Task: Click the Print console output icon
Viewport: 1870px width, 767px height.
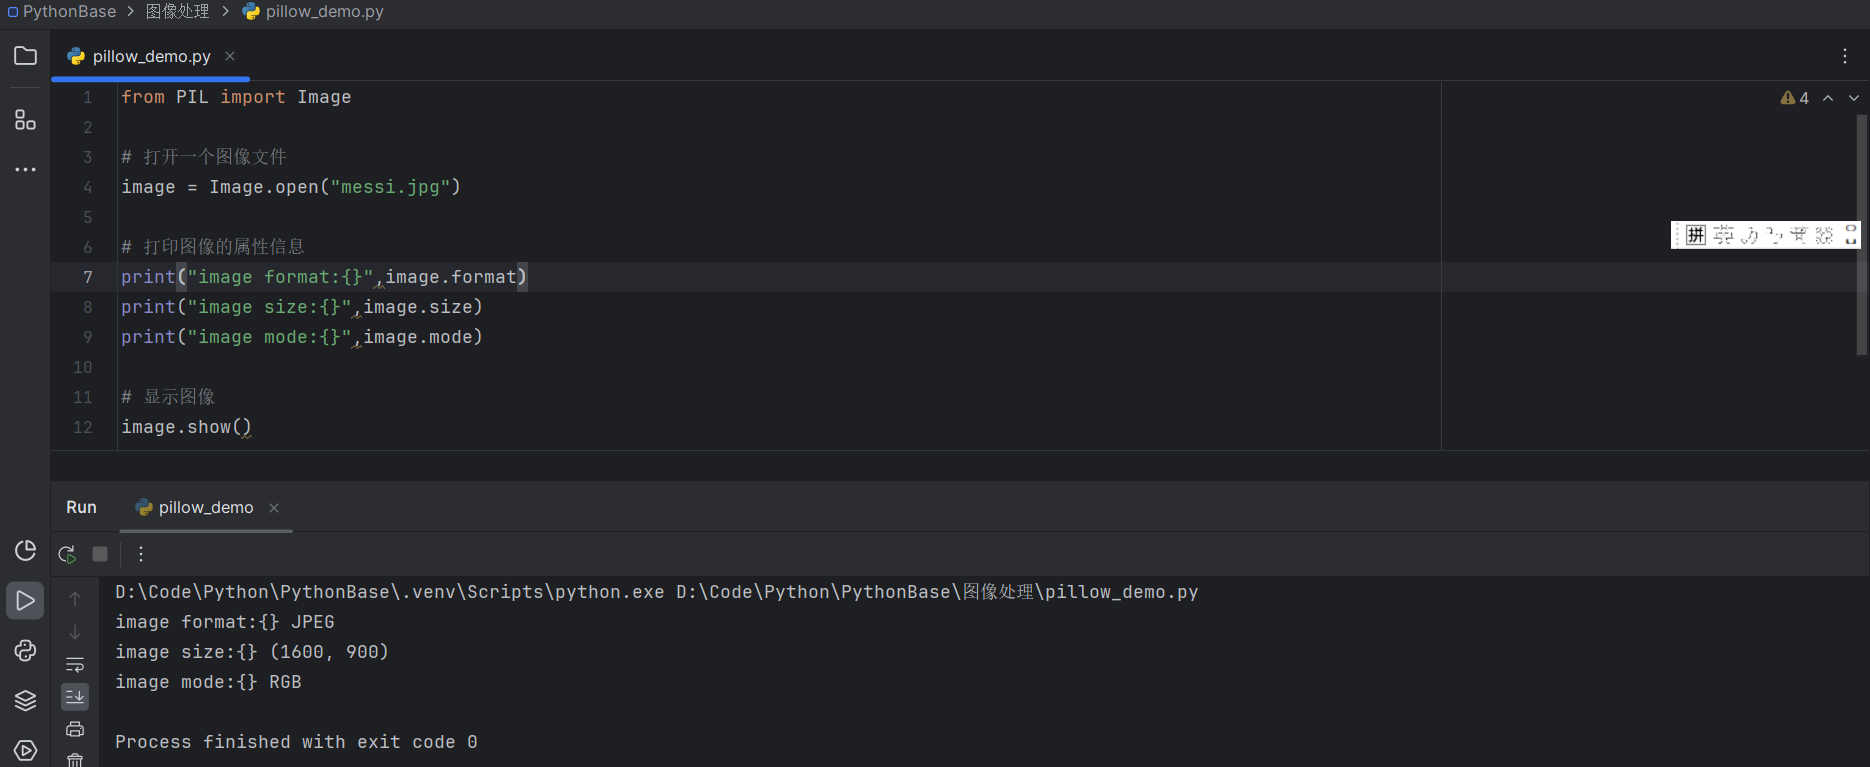Action: coord(75,729)
